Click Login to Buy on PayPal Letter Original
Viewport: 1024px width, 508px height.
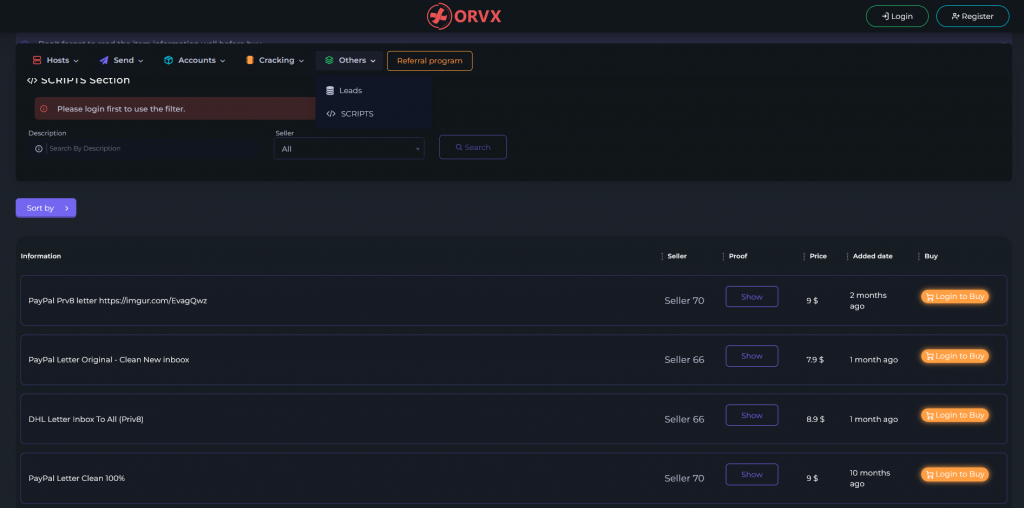(x=955, y=356)
